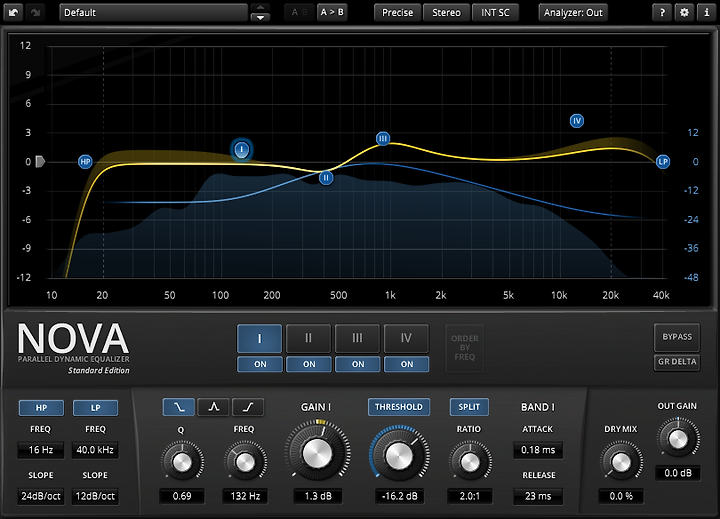The width and height of the screenshot is (720, 519).
Task: Toggle the SPLIT button
Action: pyautogui.click(x=469, y=407)
